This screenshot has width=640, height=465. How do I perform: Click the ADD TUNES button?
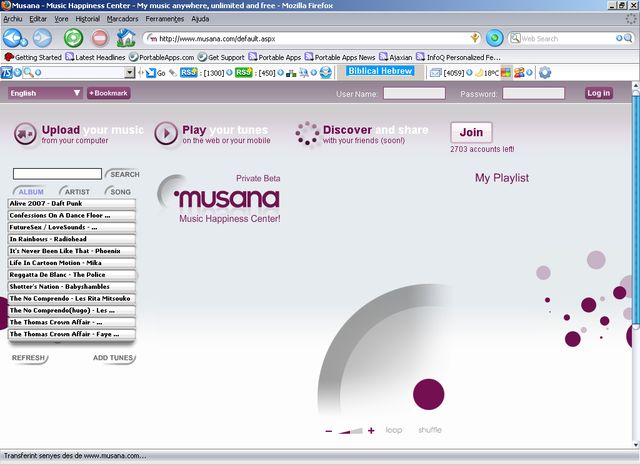[114, 358]
